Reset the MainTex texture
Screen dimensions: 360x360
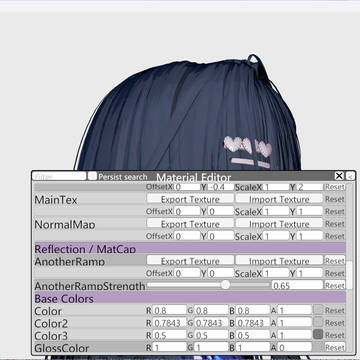tap(335, 199)
